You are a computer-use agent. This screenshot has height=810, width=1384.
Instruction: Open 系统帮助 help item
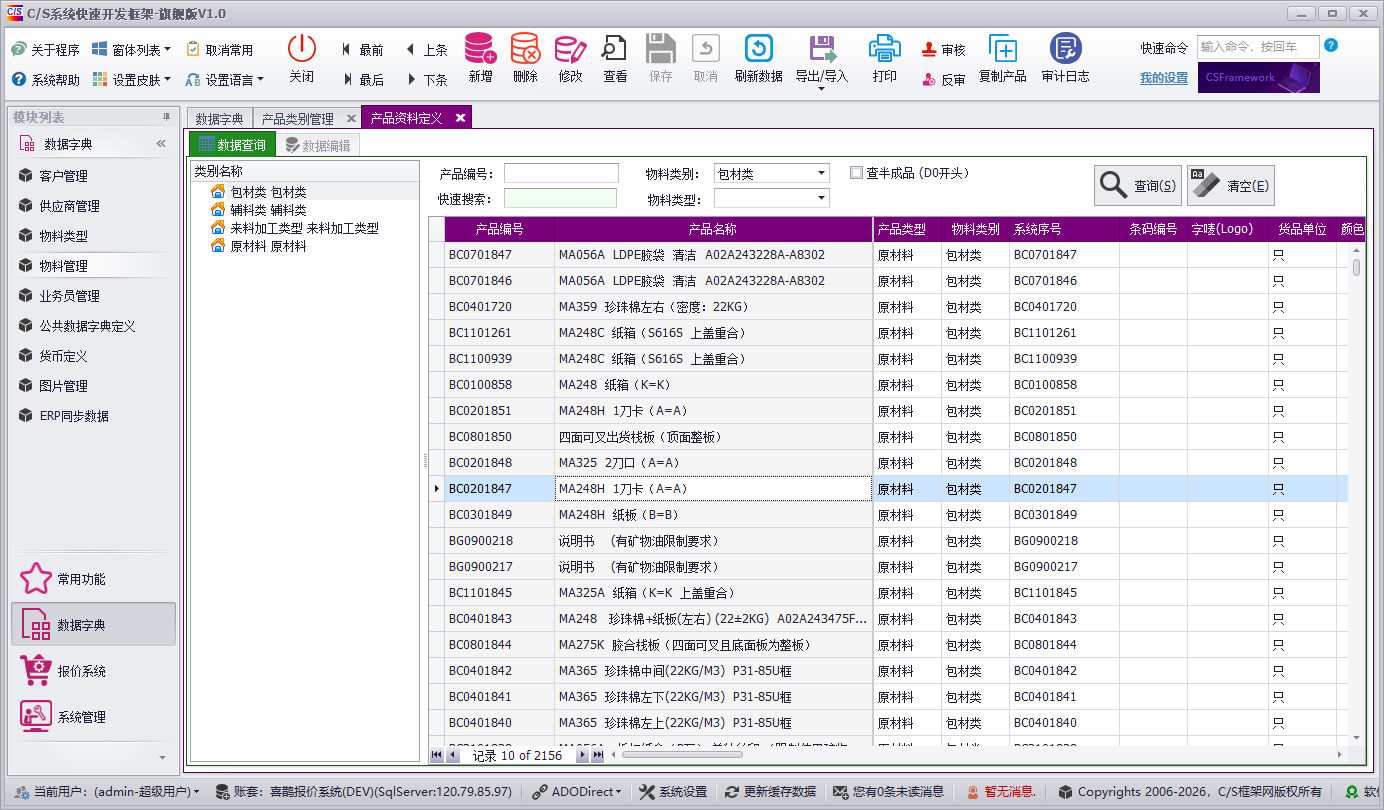coord(46,80)
